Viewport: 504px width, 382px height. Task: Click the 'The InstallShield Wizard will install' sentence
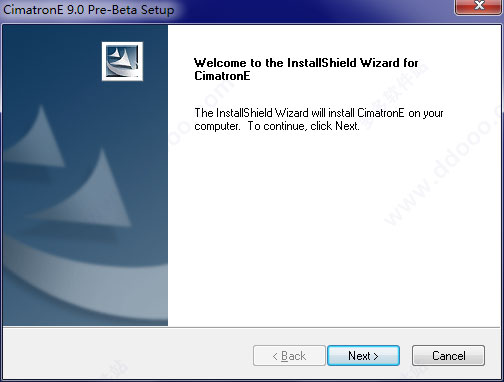275,113
